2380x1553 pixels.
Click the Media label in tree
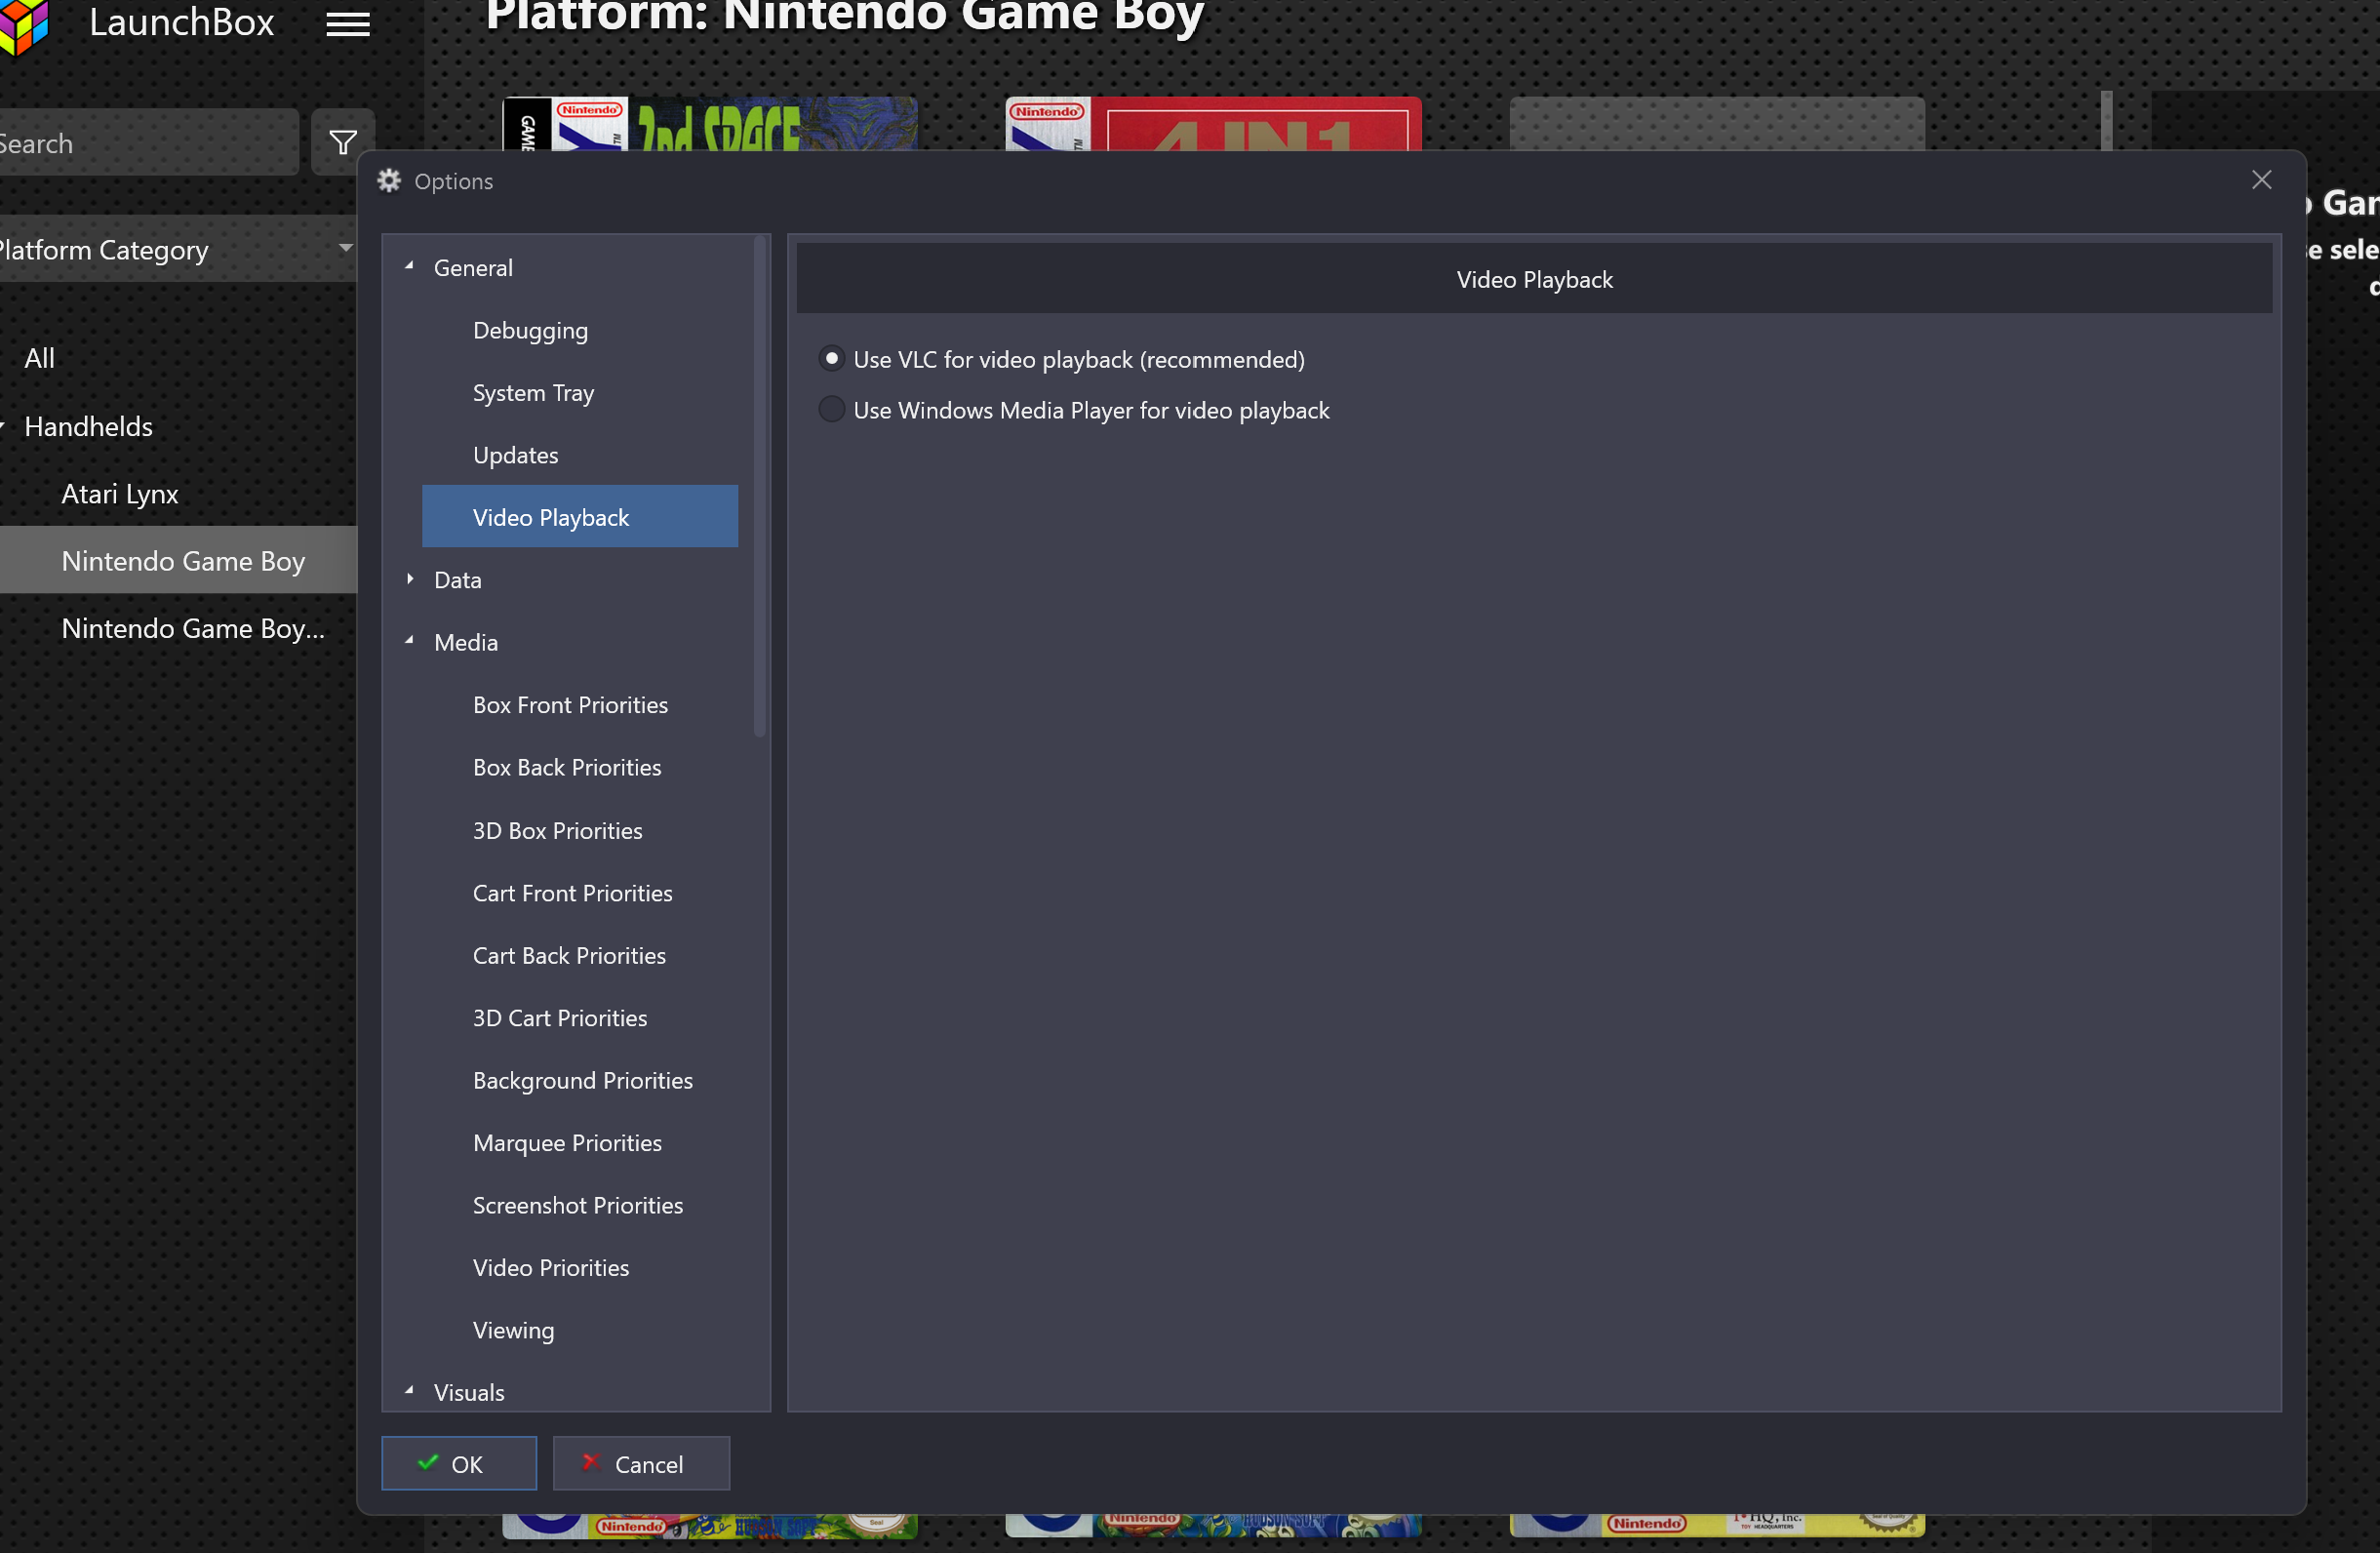tap(465, 642)
